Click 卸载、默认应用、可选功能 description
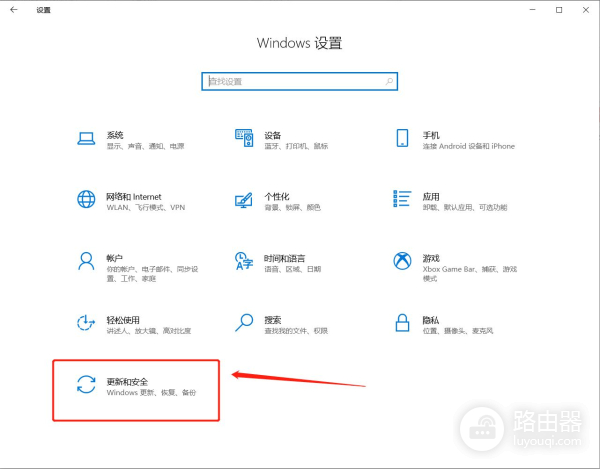Screen dimensions: 600x469 pyautogui.click(x=465, y=208)
